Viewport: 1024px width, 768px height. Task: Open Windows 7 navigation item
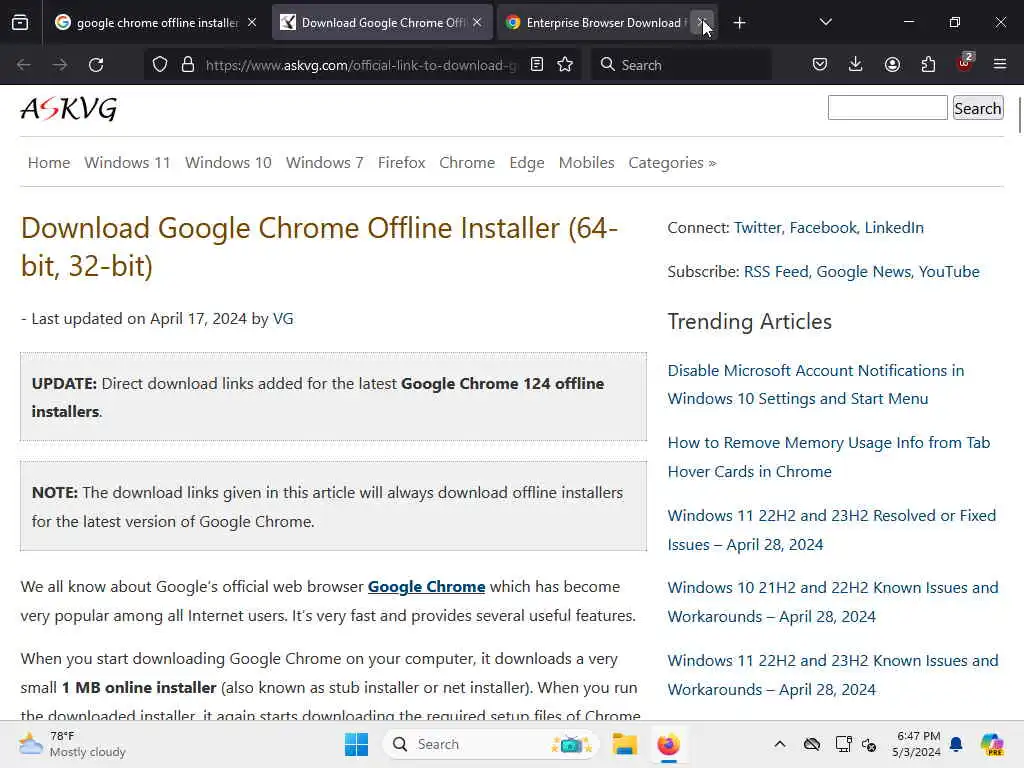click(x=325, y=163)
